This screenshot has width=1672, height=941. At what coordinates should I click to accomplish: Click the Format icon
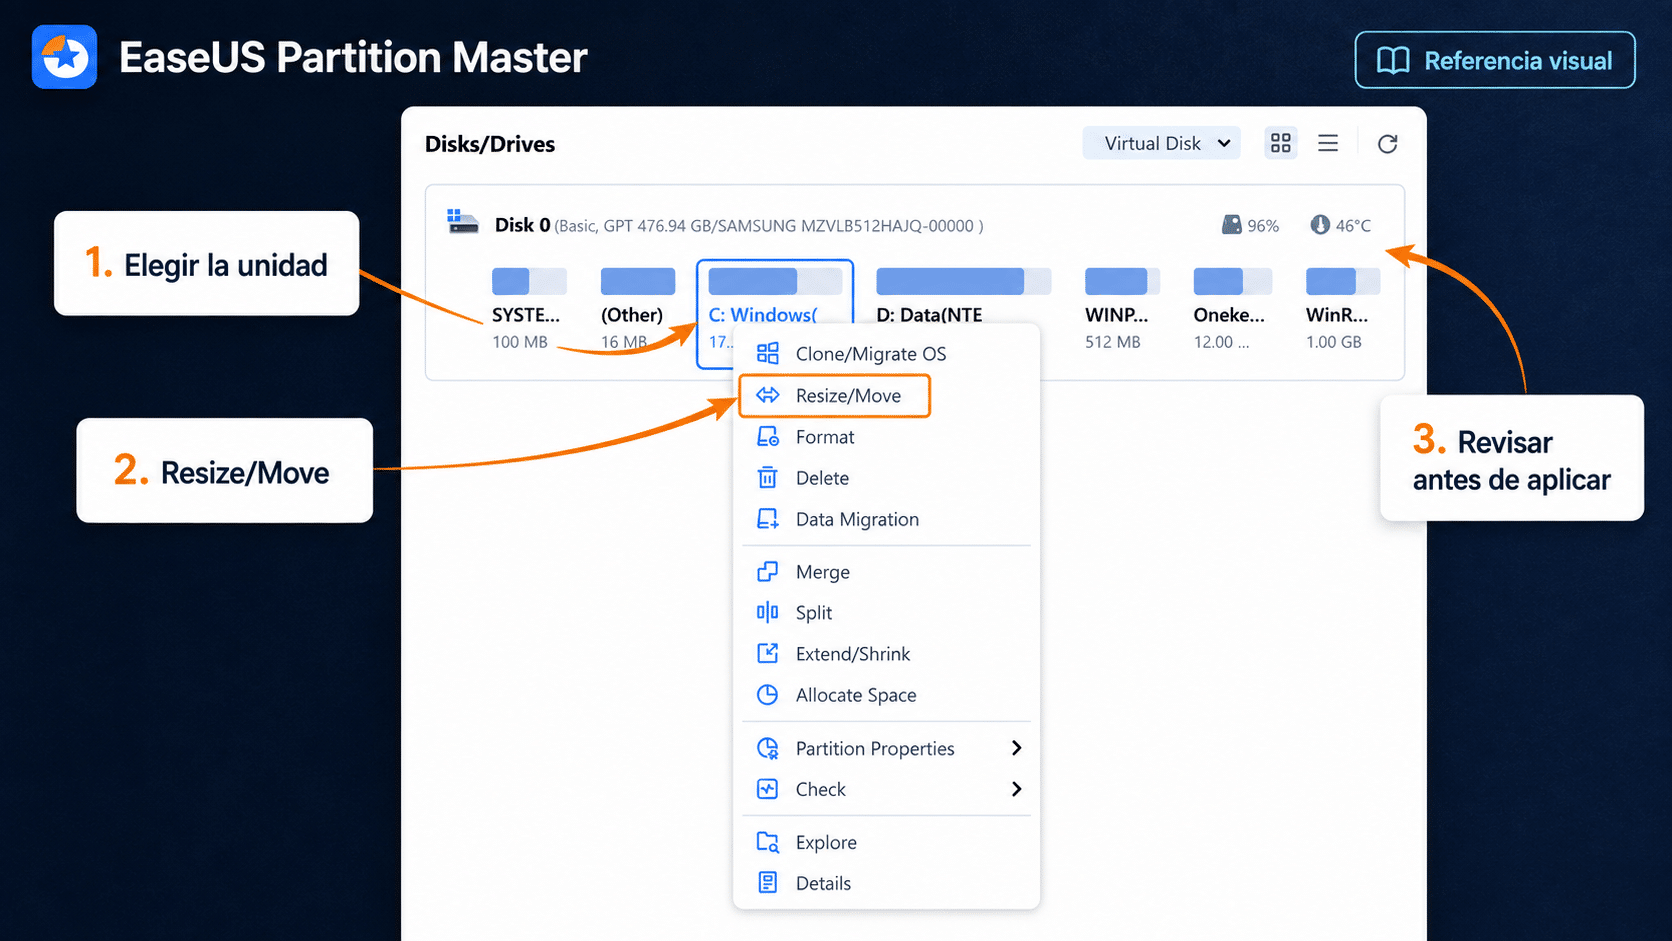(x=768, y=437)
